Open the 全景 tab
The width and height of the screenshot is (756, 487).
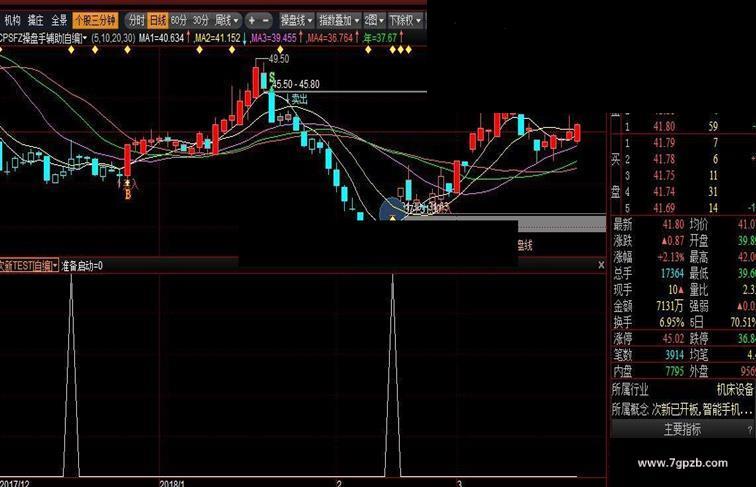(59, 21)
